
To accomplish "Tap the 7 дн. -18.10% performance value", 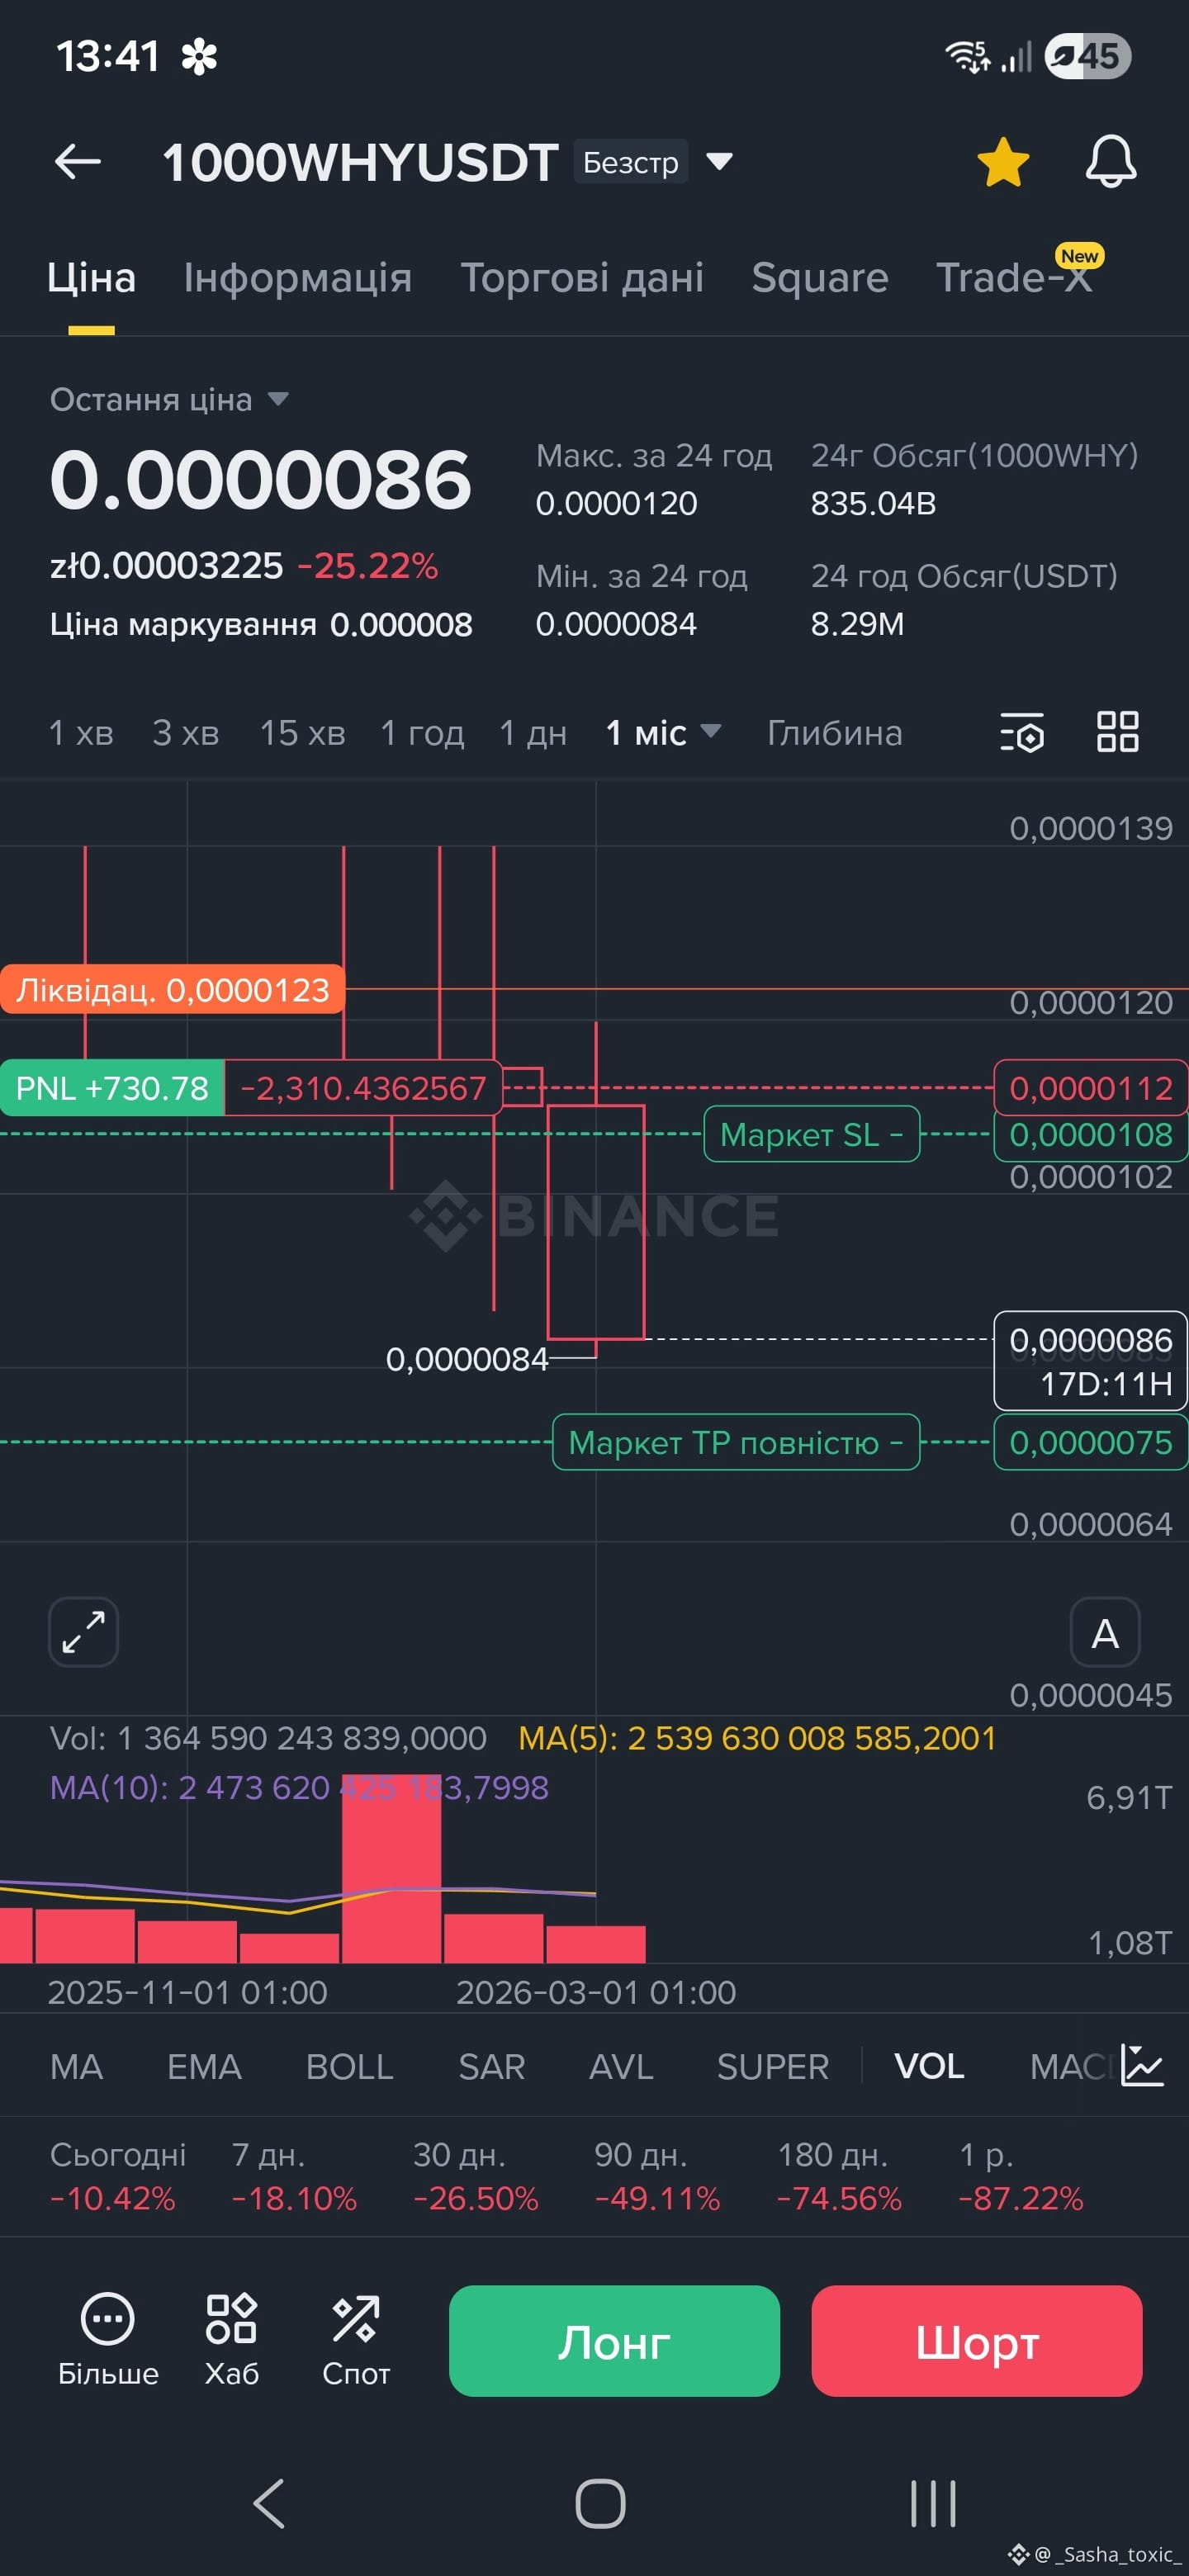I will pyautogui.click(x=294, y=2176).
